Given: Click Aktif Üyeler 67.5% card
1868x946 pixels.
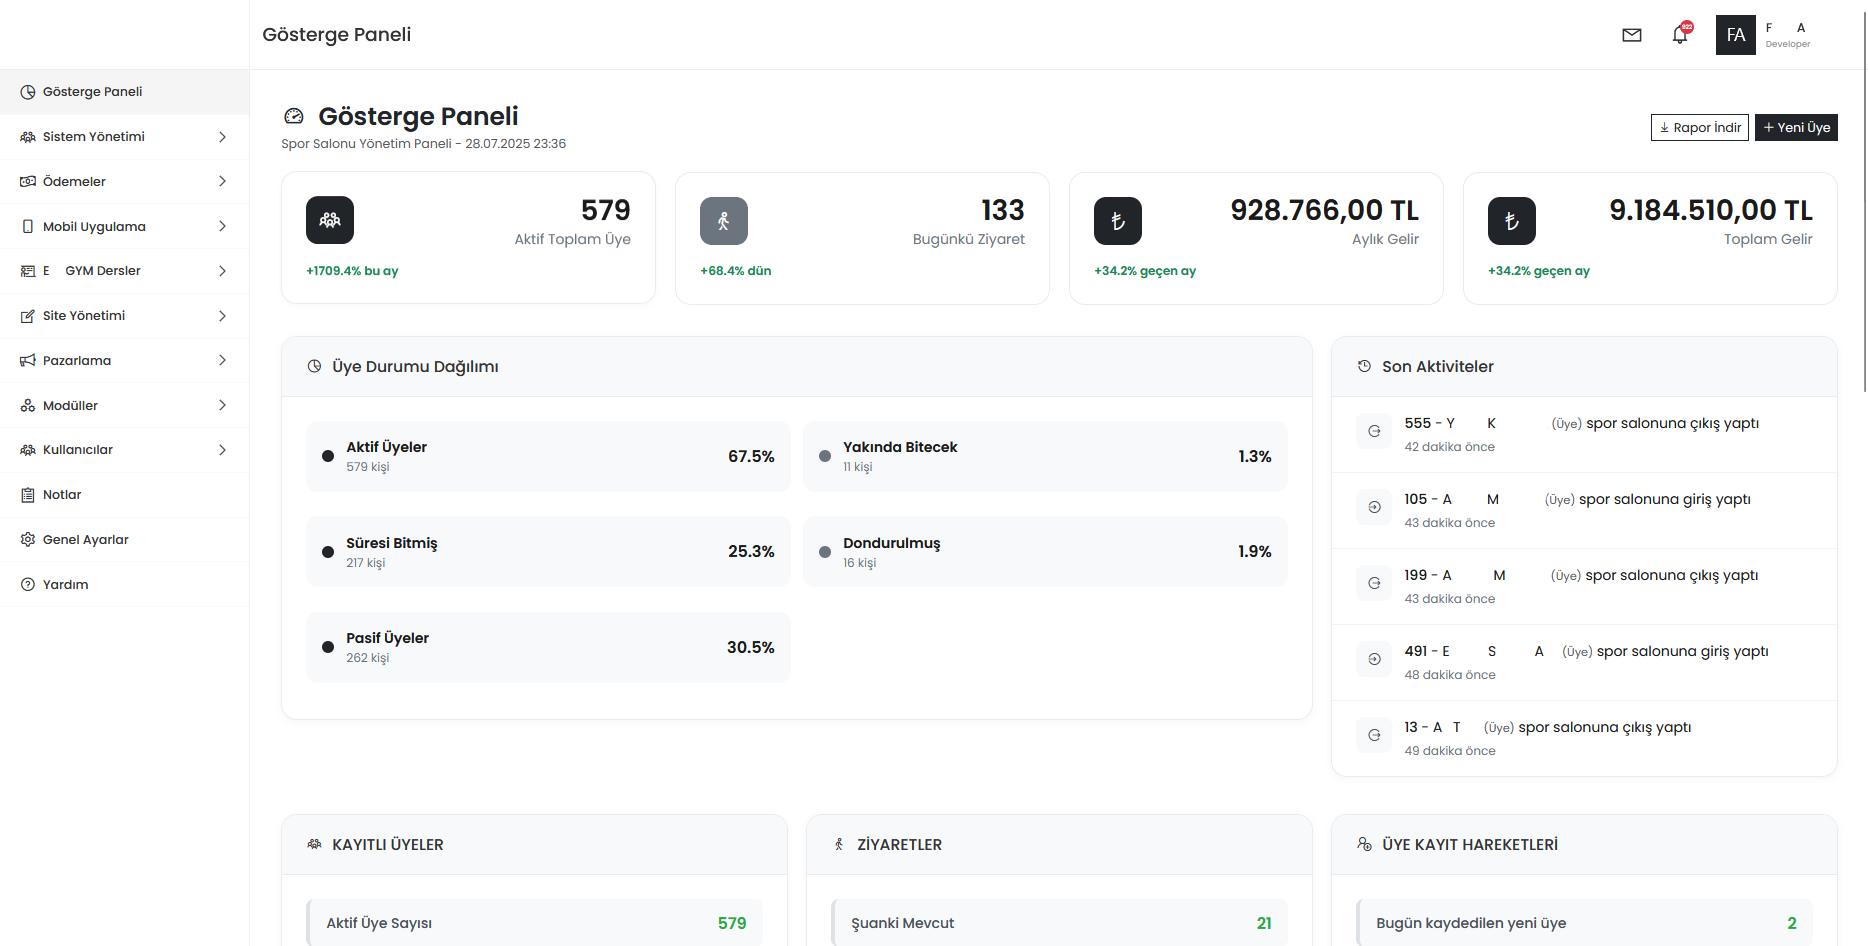Looking at the screenshot, I should [548, 456].
